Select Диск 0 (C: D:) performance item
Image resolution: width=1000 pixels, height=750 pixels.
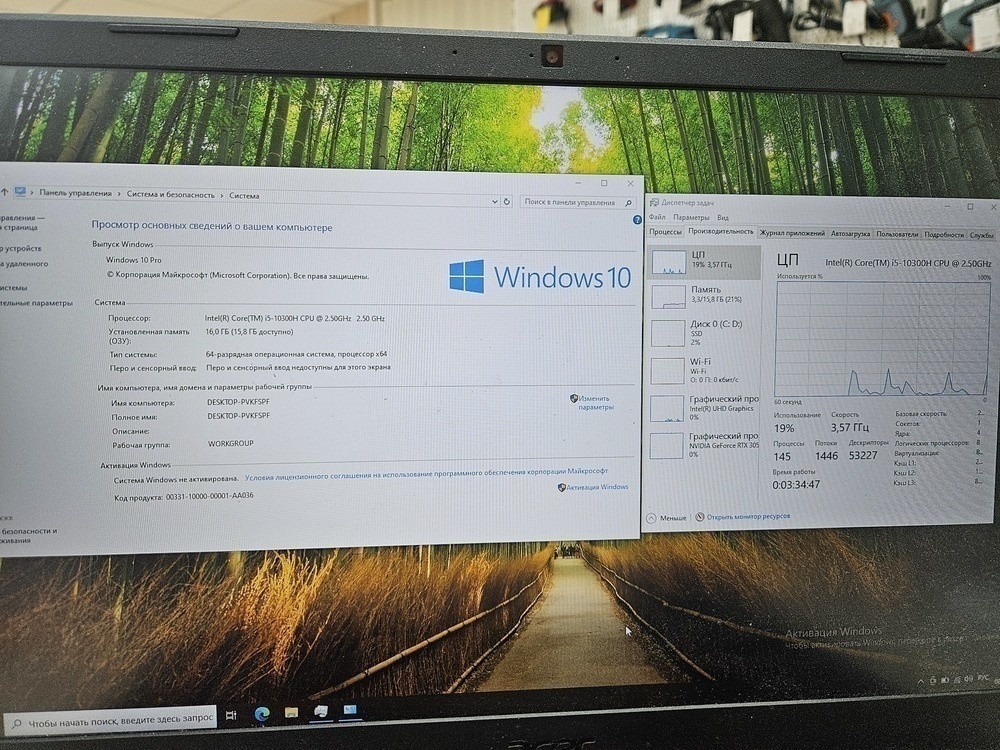[x=703, y=332]
